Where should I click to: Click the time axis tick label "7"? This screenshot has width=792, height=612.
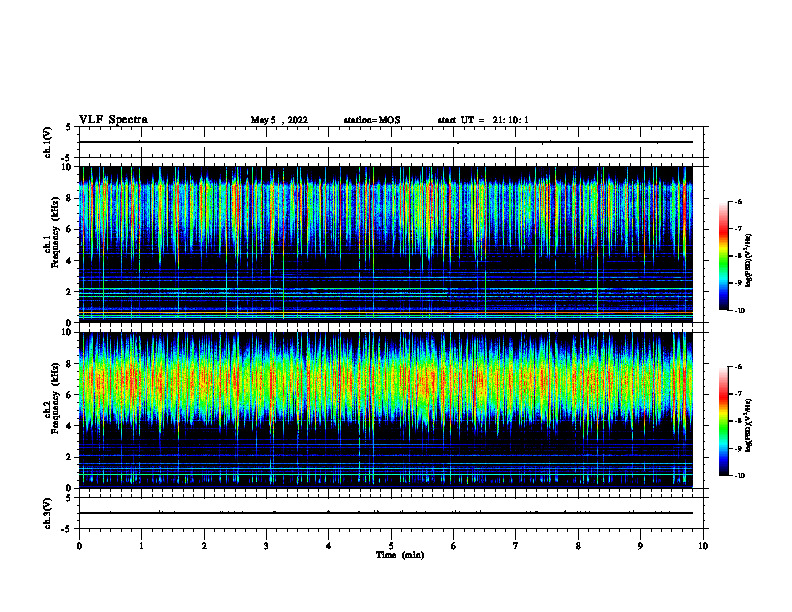tap(516, 546)
